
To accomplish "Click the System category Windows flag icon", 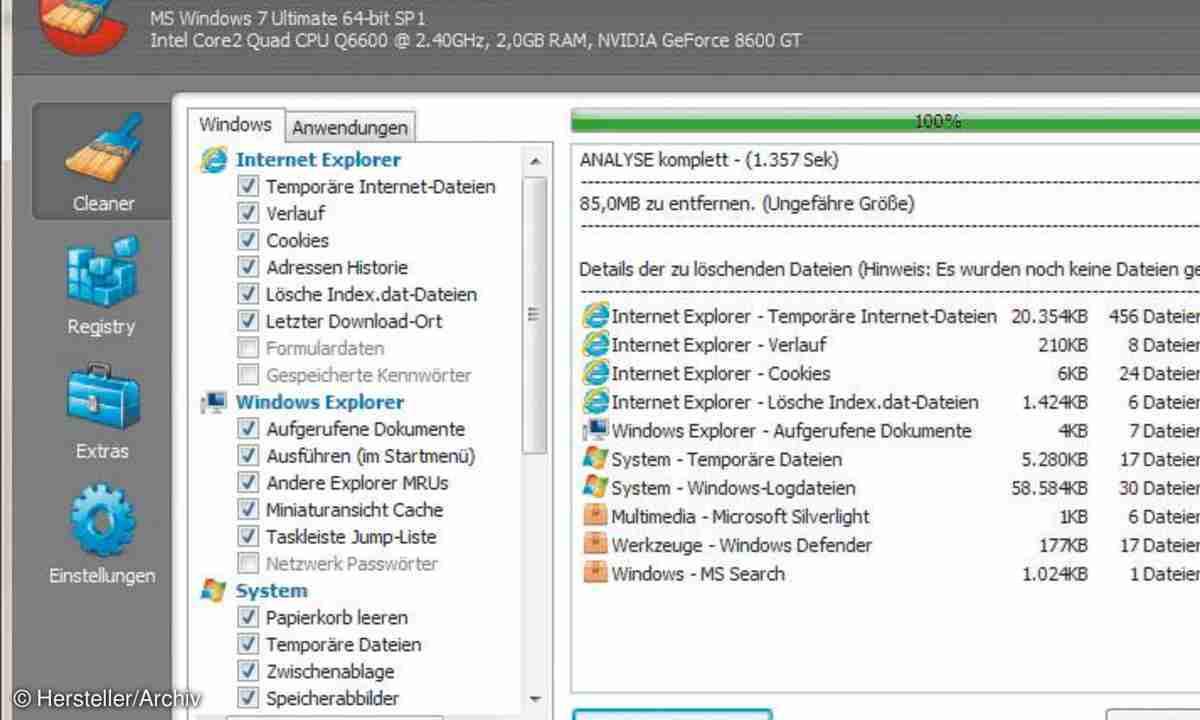I will pos(213,591).
